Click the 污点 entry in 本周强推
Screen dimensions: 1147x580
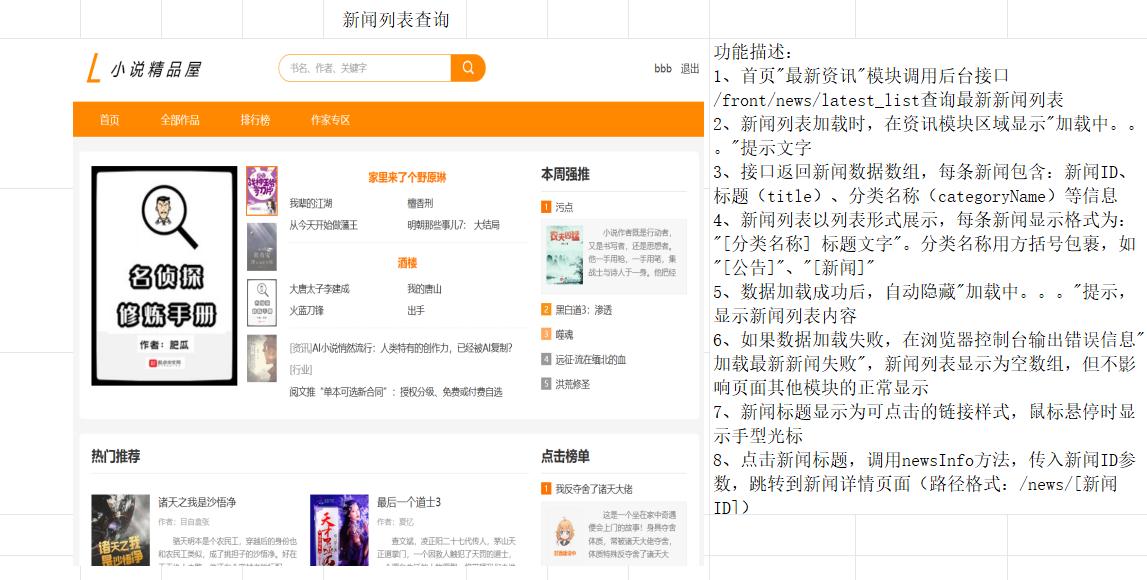click(x=564, y=207)
